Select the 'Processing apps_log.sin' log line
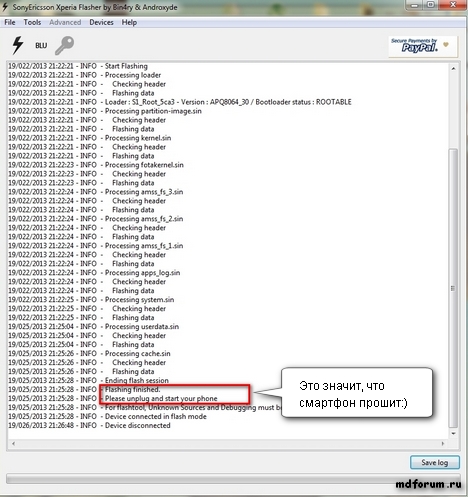This screenshot has width=468, height=497. click(x=94, y=273)
